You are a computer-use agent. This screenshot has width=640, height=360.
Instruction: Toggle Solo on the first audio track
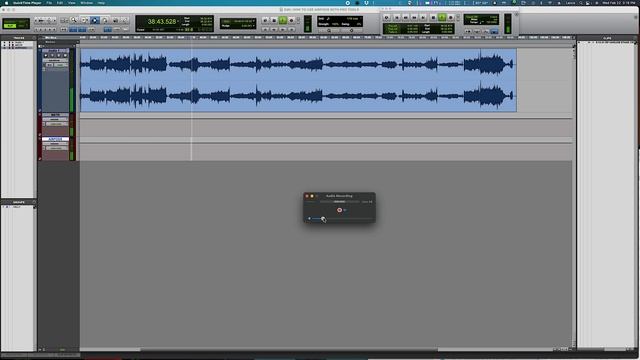pos(59,56)
